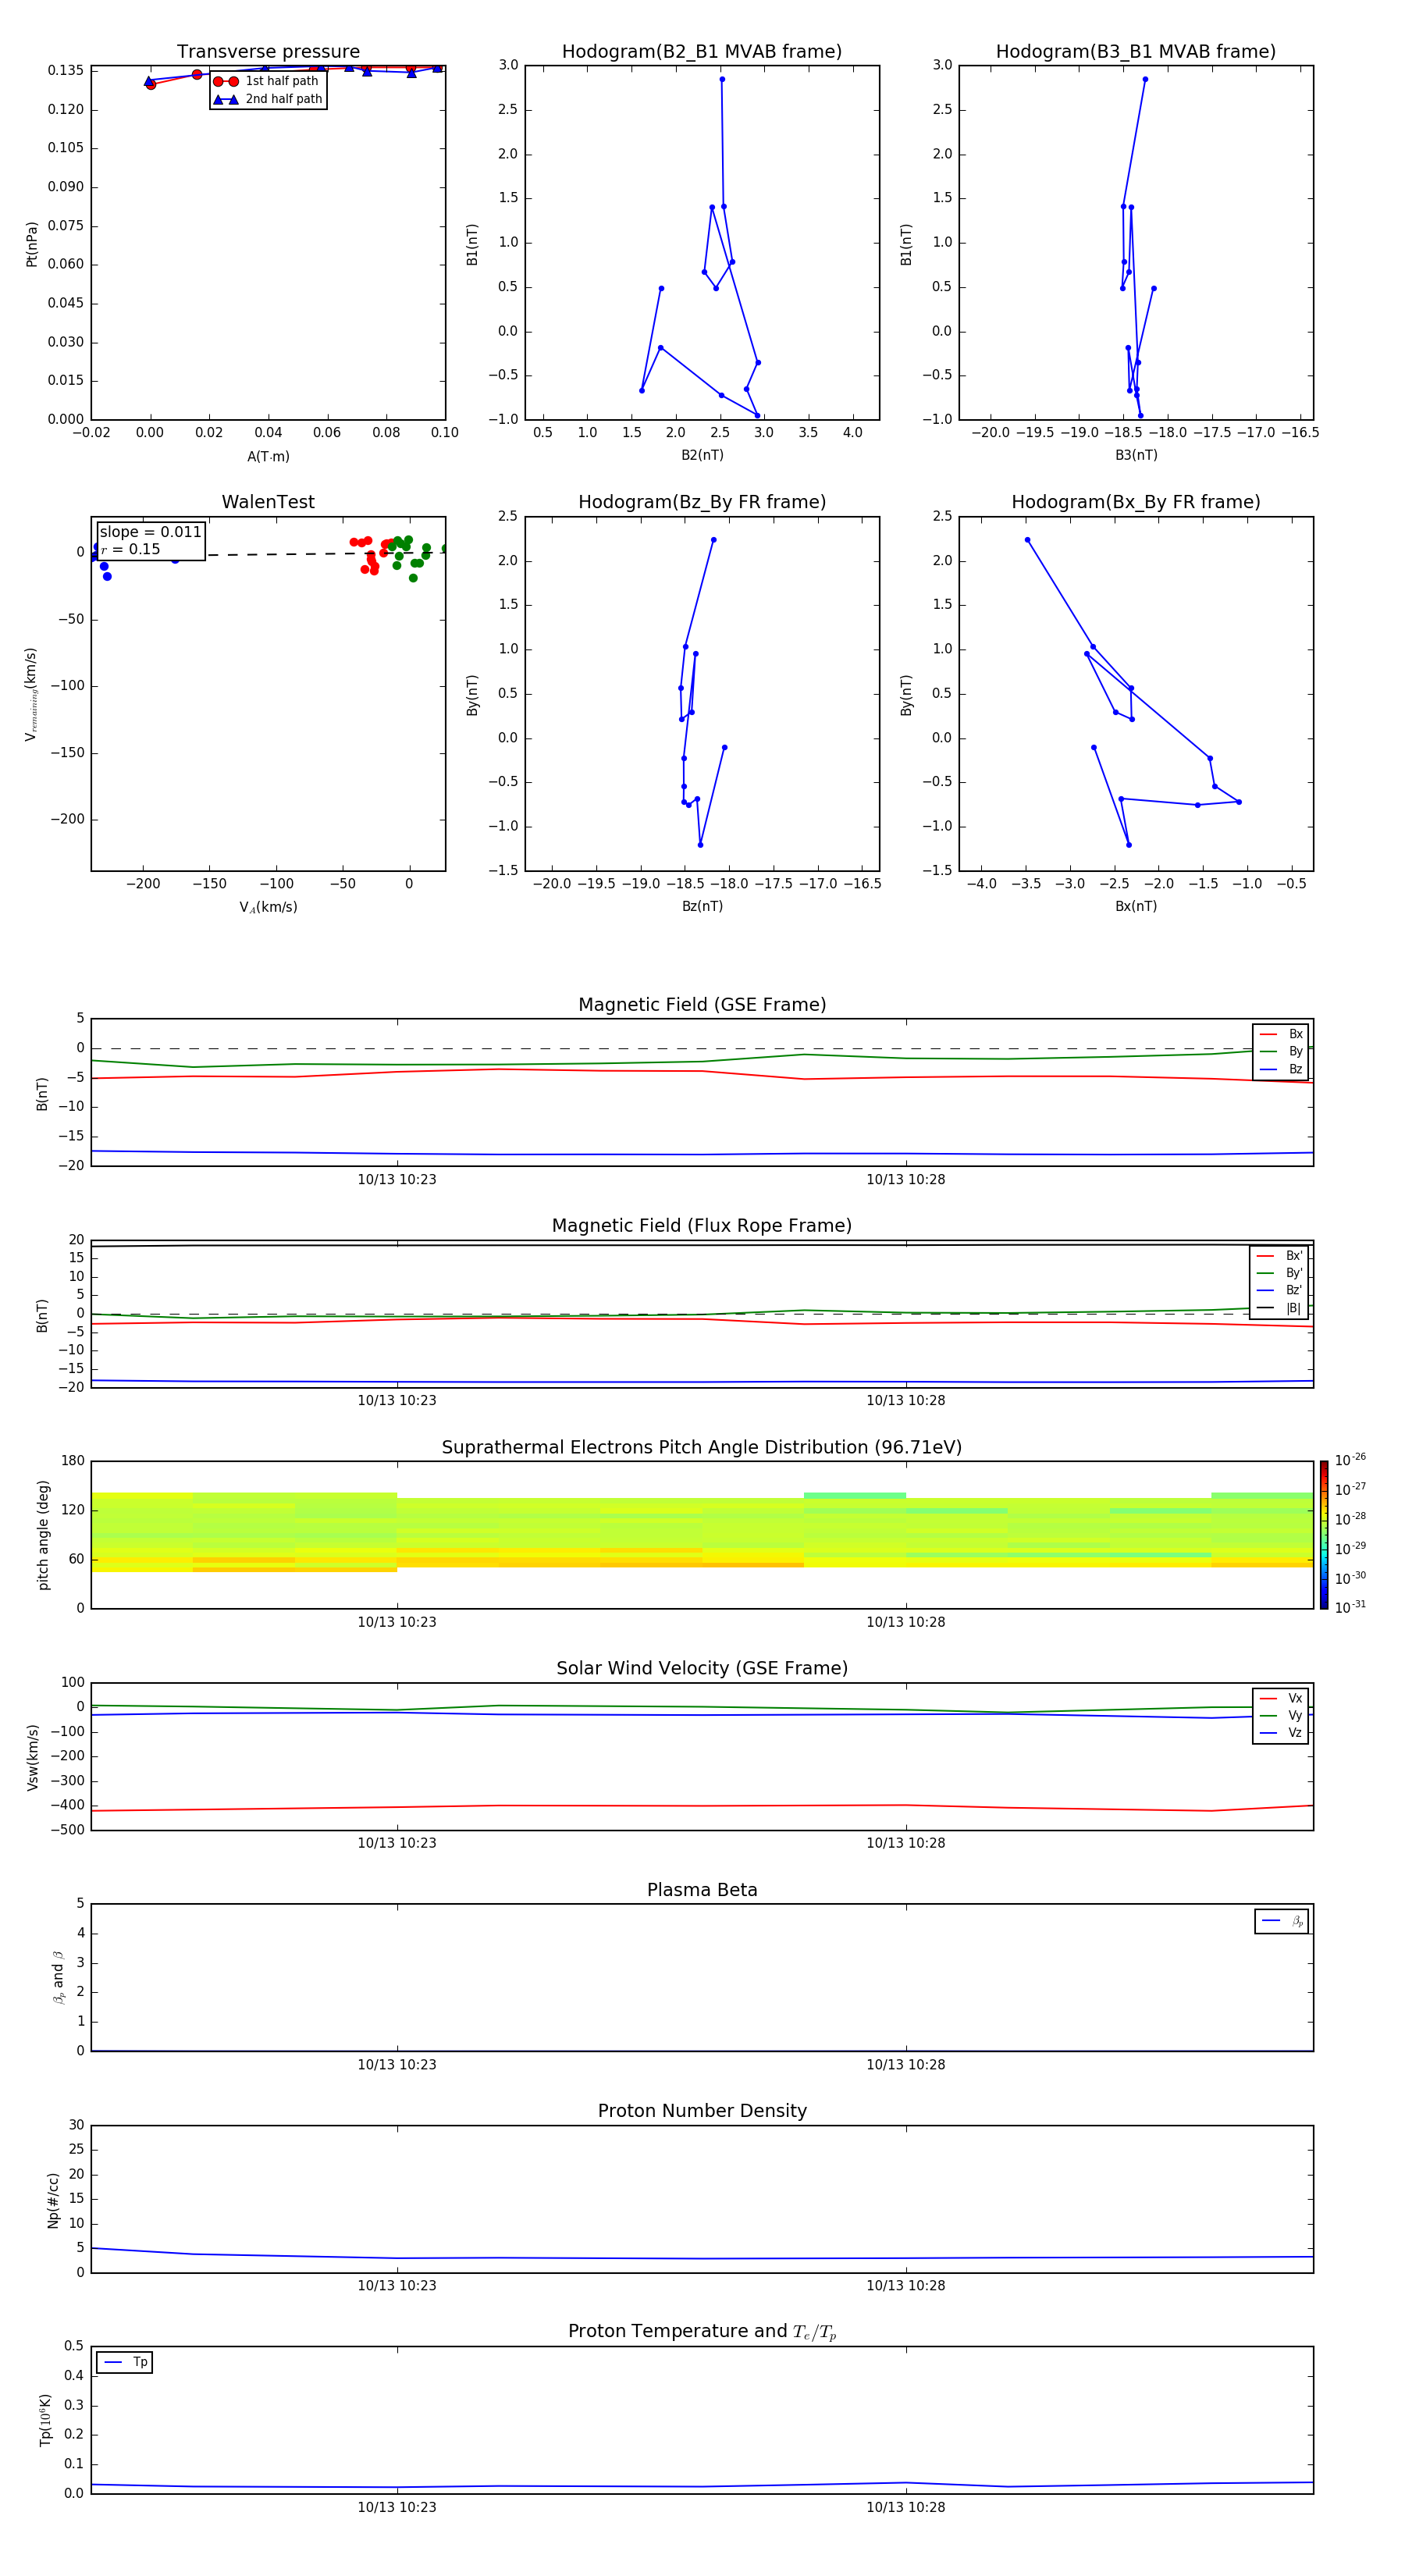This screenshot has height=2576, width=1405.
Task: Click the 'Tp' legend entry in temperature plot
Action: coord(125,2362)
